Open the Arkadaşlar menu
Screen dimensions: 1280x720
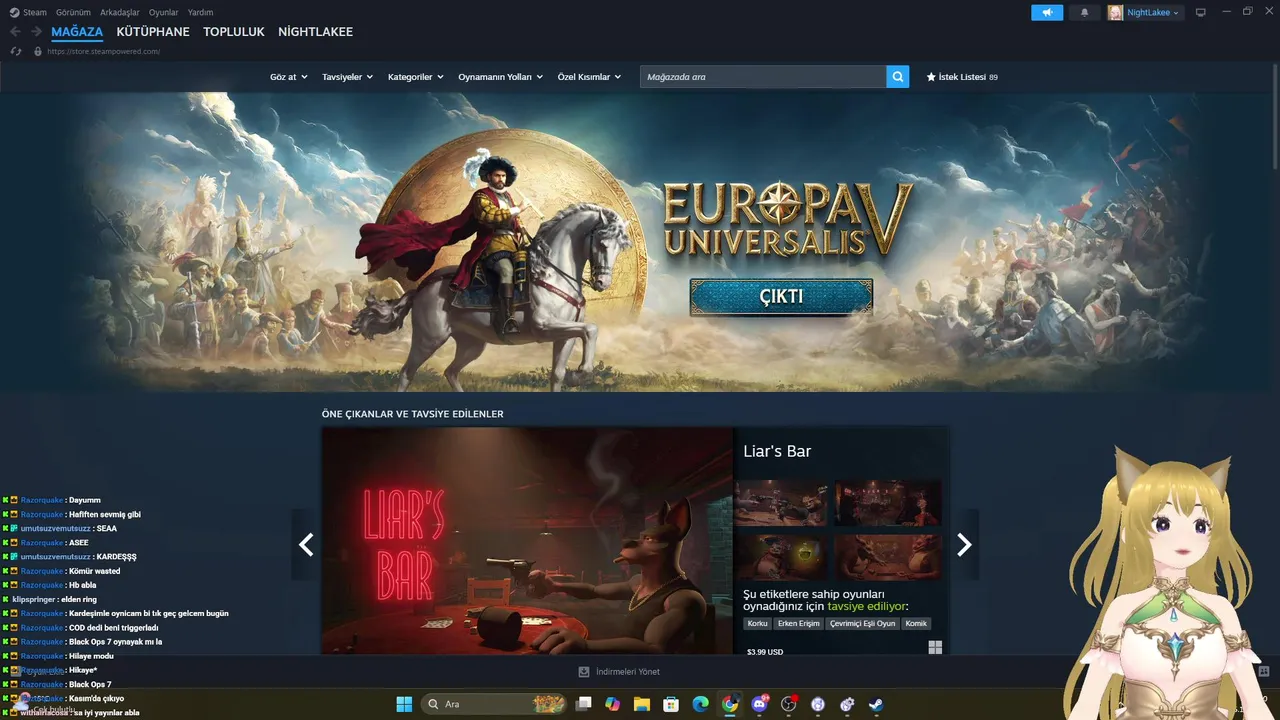point(119,12)
